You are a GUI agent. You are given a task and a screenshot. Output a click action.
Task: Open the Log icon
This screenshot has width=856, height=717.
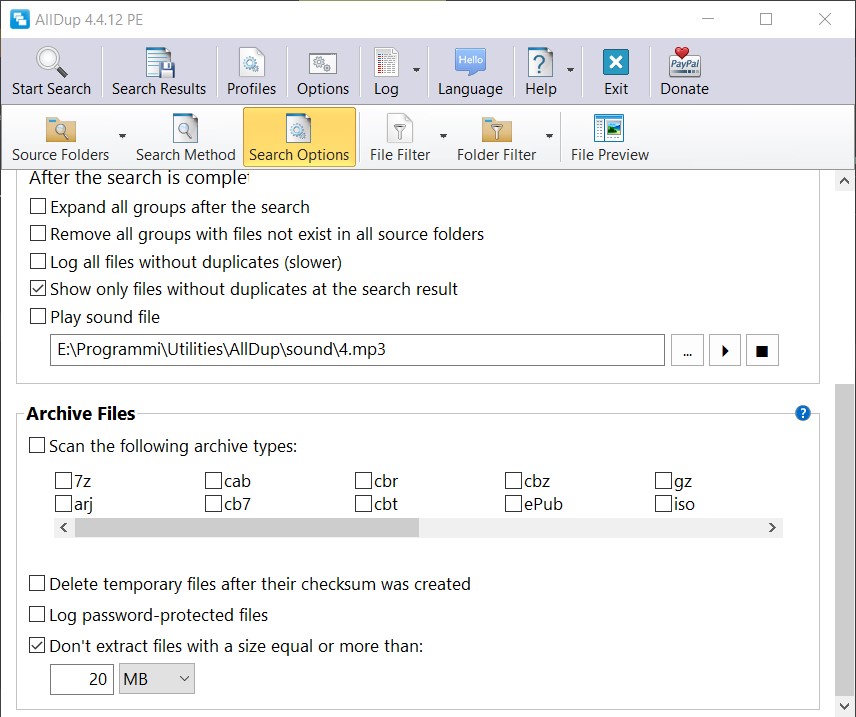pos(386,62)
